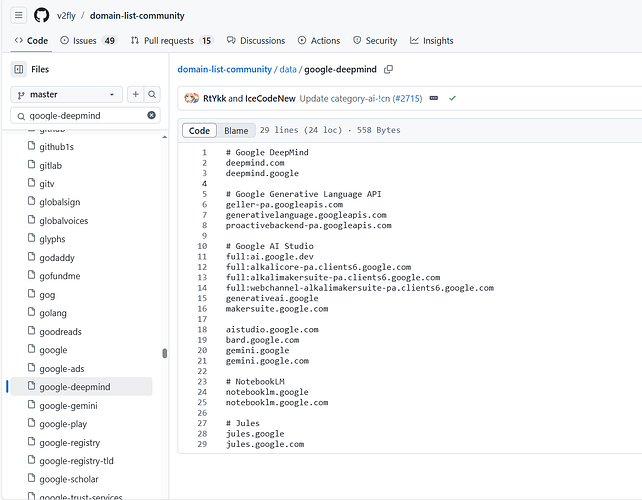Click the bard.google.com line

[262, 340]
